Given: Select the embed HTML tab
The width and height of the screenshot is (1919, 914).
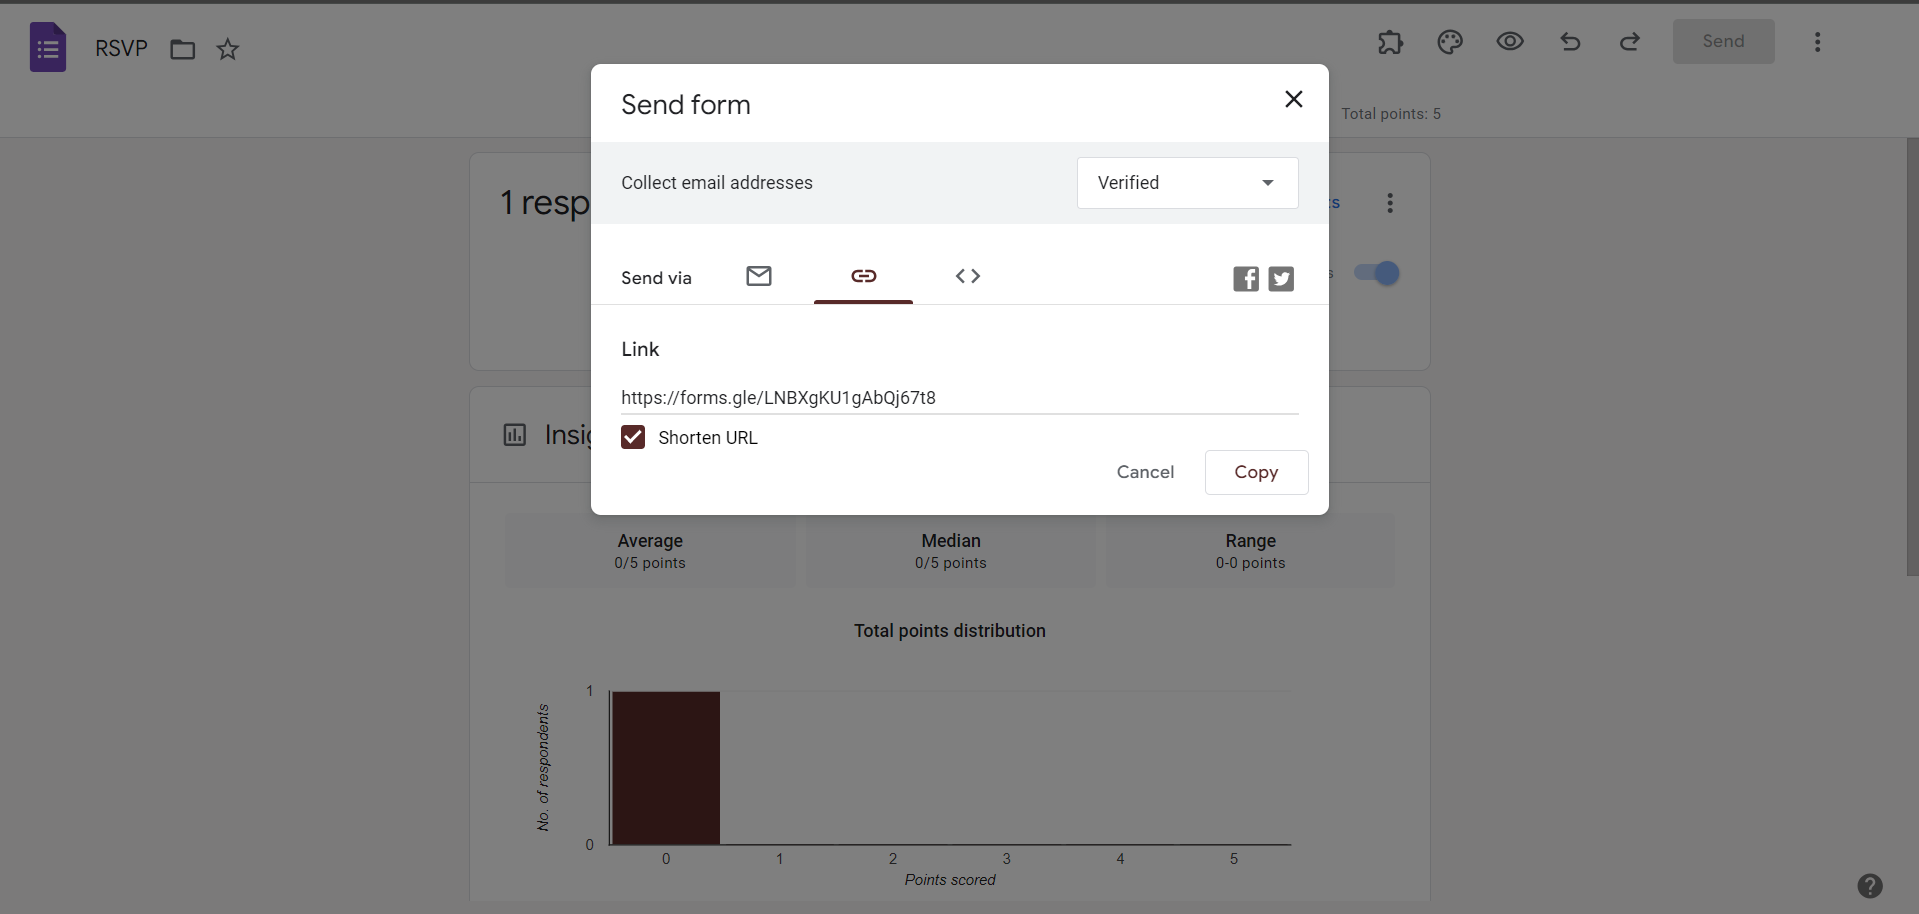Looking at the screenshot, I should coord(968,276).
